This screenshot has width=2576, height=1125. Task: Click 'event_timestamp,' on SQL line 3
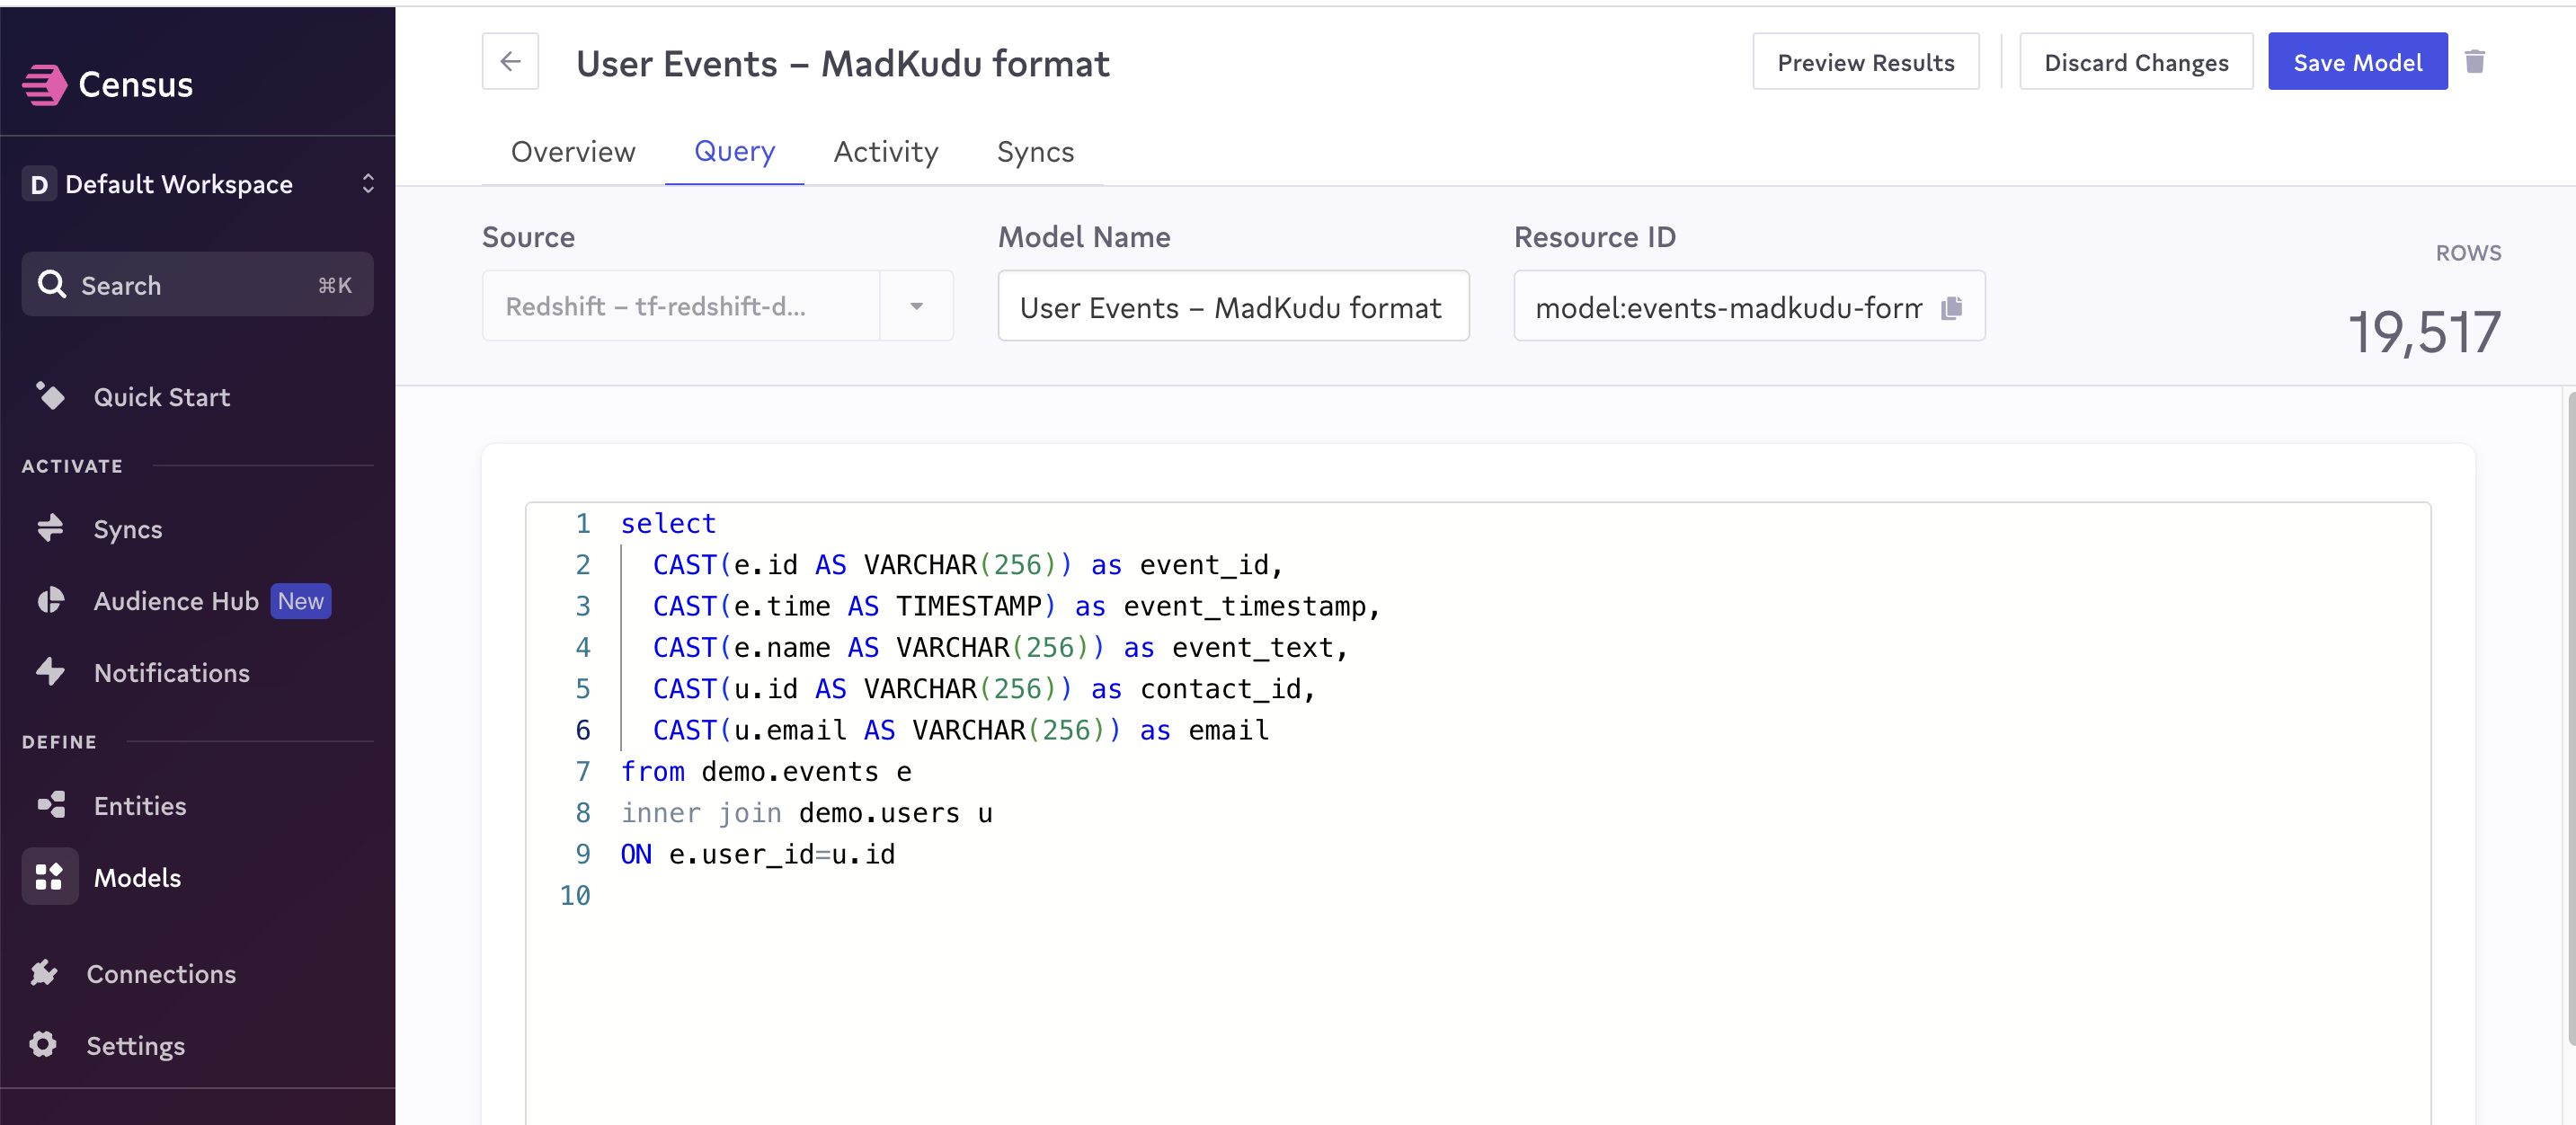click(x=1251, y=606)
